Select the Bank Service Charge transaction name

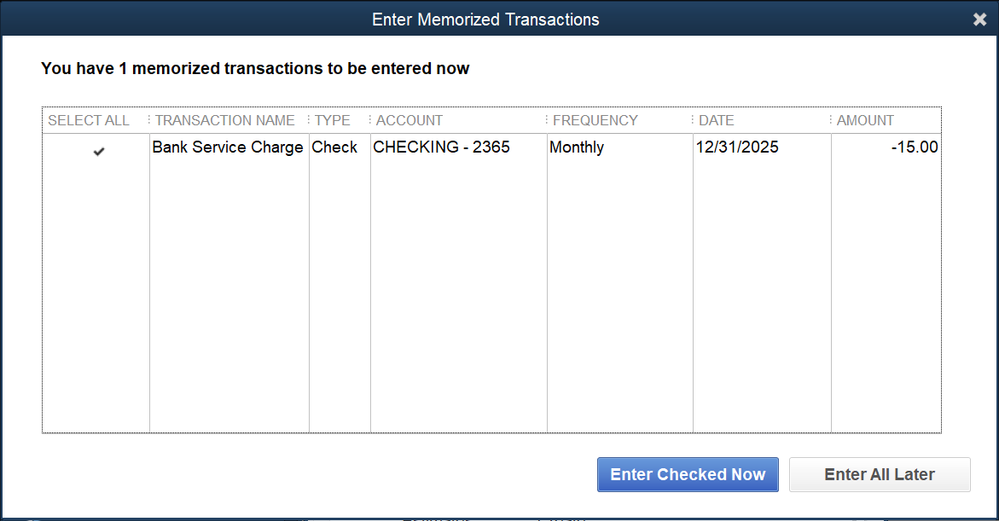228,147
